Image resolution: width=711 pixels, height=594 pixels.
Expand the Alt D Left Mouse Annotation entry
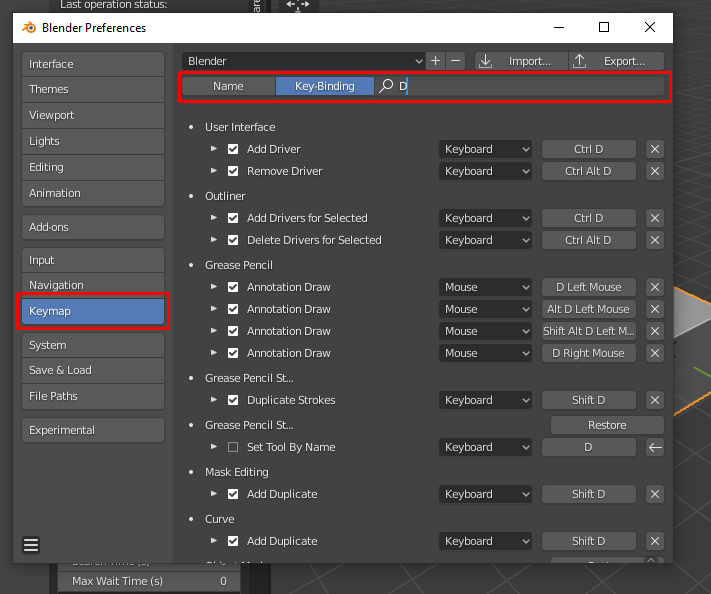(214, 308)
